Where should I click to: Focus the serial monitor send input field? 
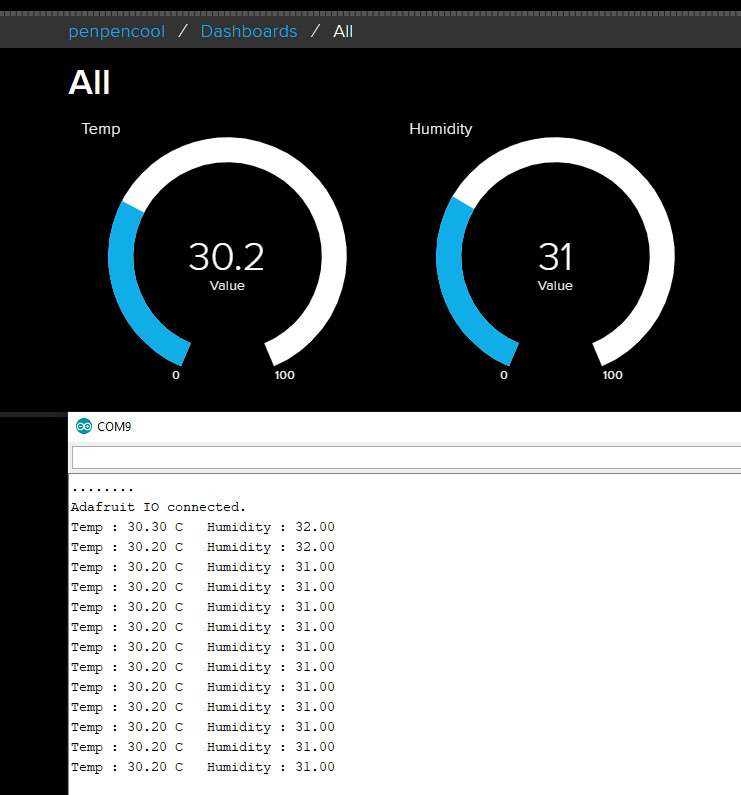point(406,458)
